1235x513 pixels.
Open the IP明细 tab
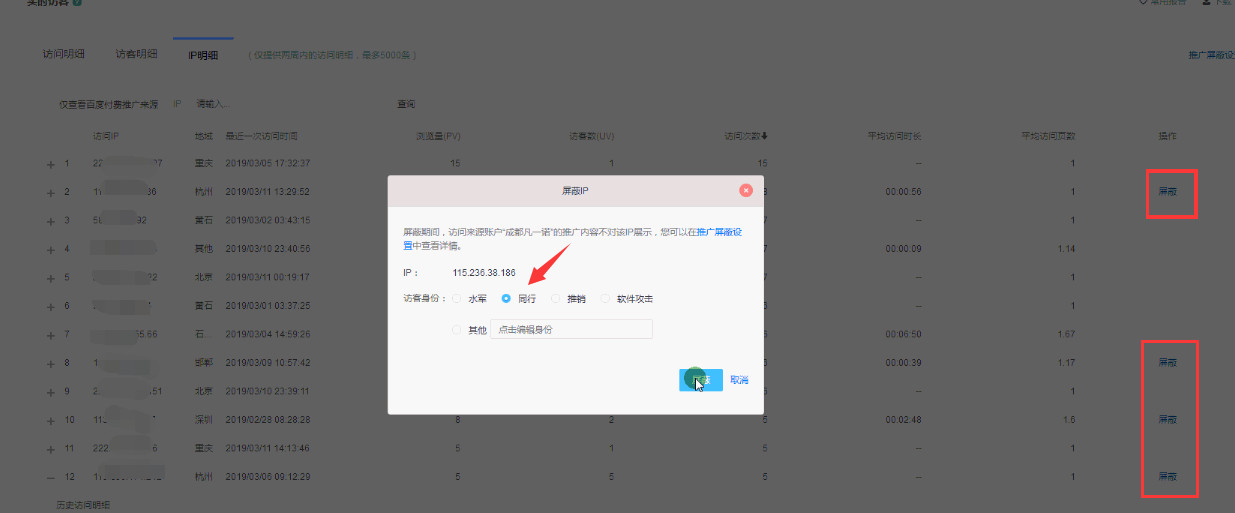[203, 55]
